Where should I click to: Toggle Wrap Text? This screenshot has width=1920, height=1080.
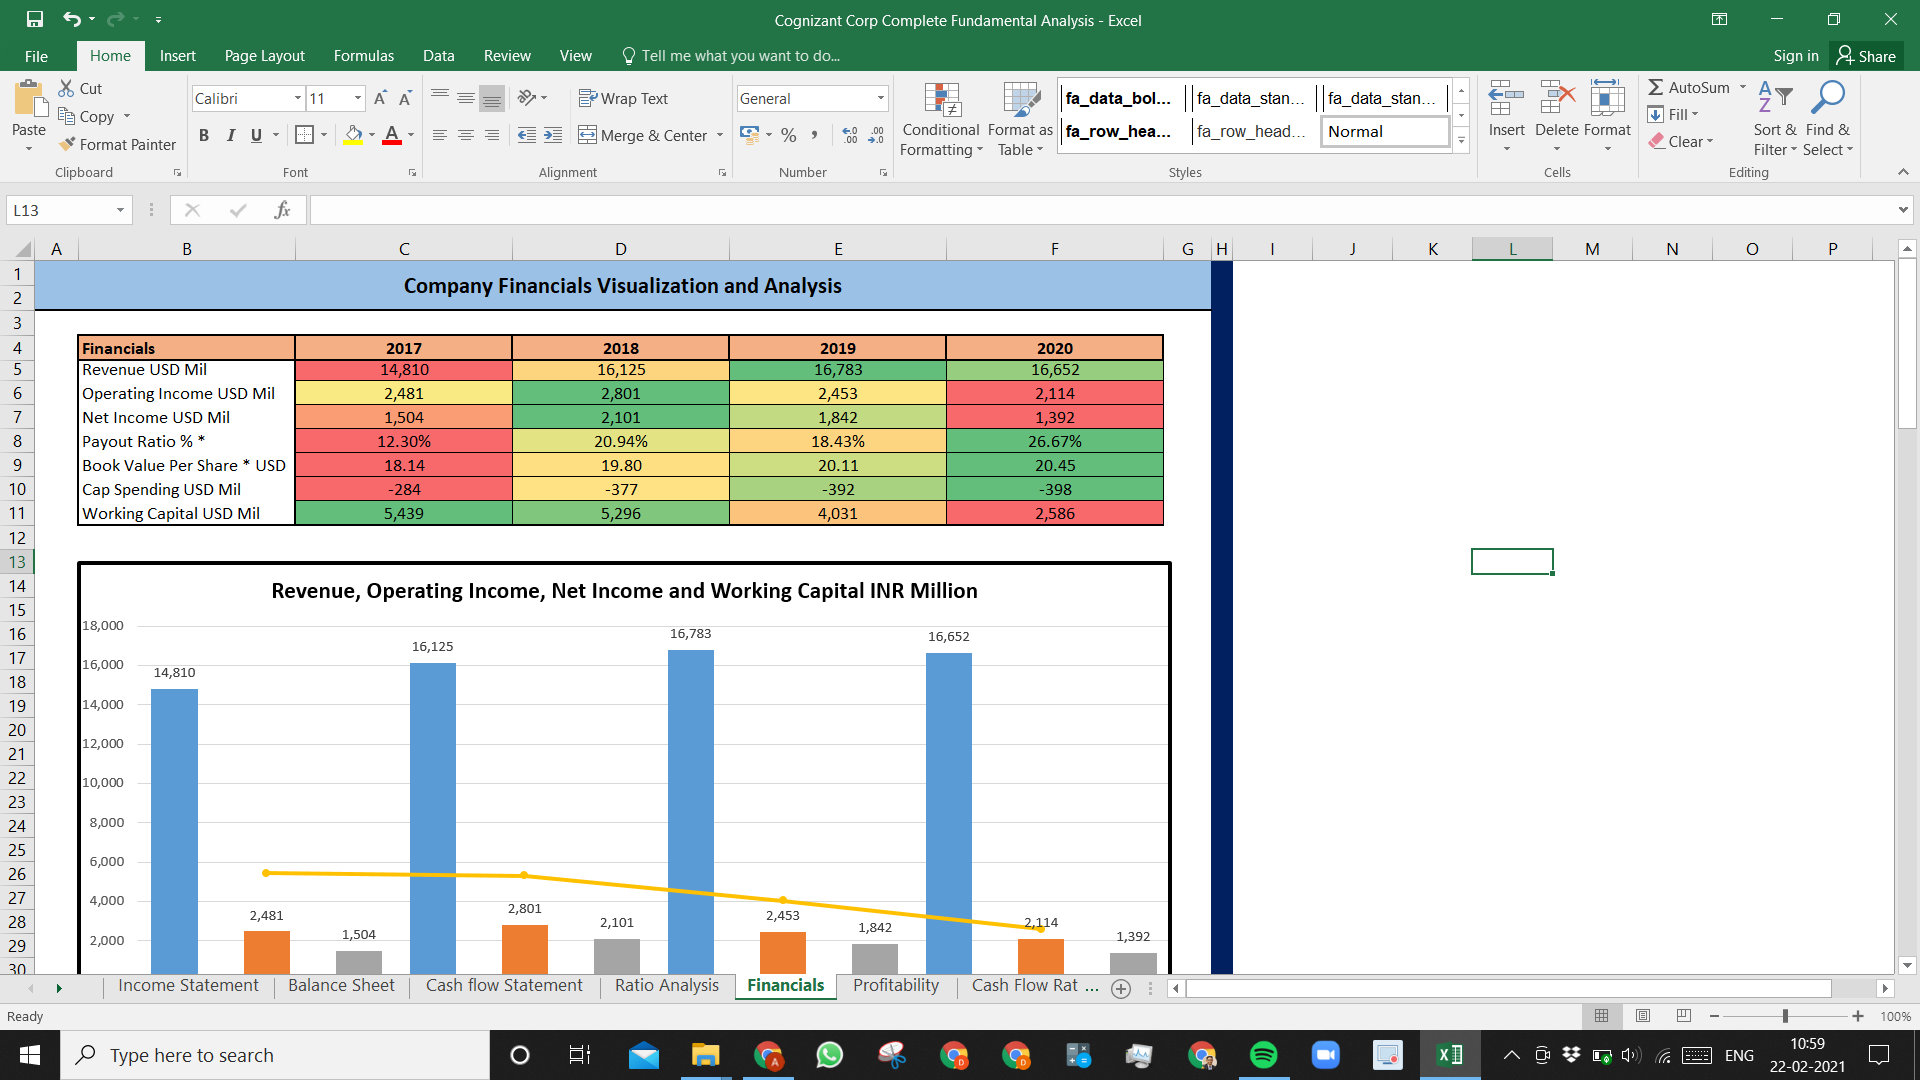point(623,98)
